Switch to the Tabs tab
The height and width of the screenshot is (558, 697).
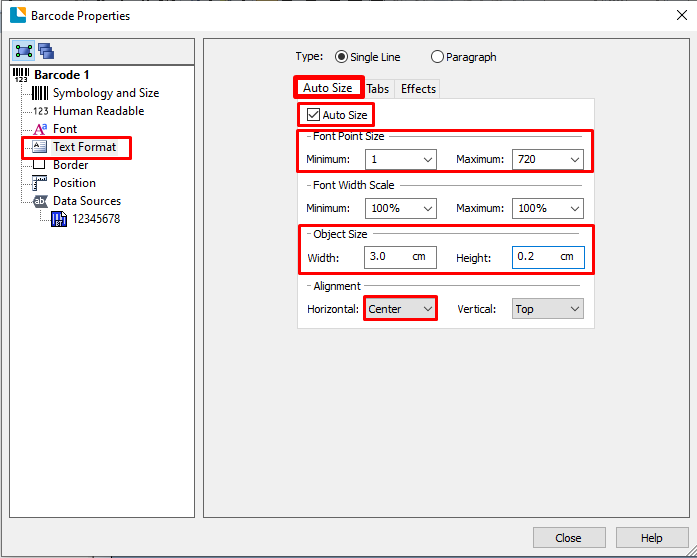pyautogui.click(x=377, y=89)
